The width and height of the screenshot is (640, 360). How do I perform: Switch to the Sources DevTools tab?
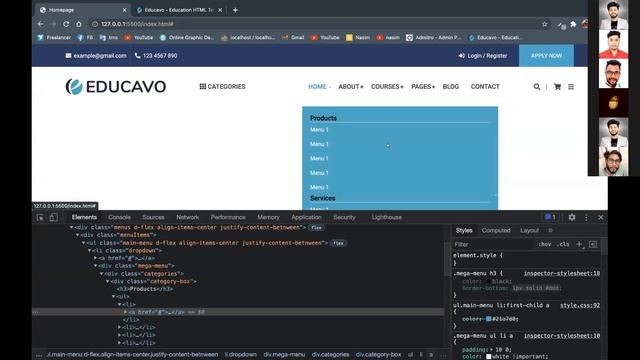pos(153,217)
